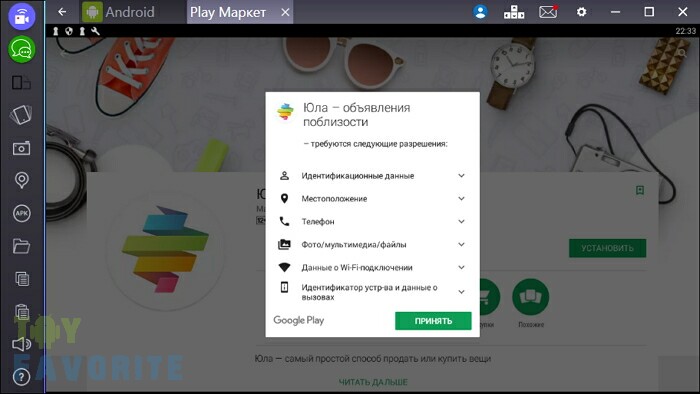
Task: Click 'Фото/мультимедиа/файлы' permission text
Action: (354, 245)
